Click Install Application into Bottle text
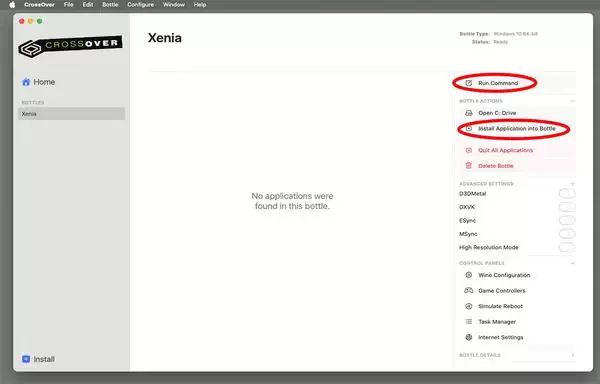 tap(517, 129)
